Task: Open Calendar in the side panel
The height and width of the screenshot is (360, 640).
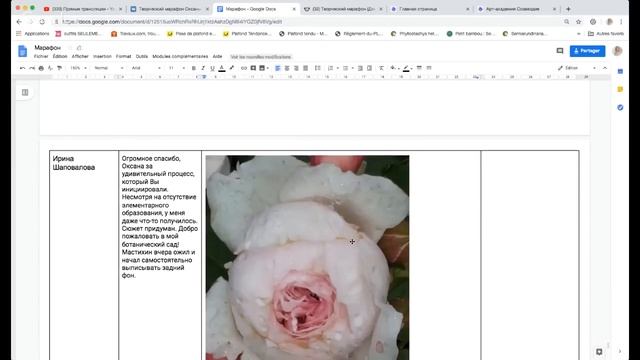Action: tap(620, 71)
